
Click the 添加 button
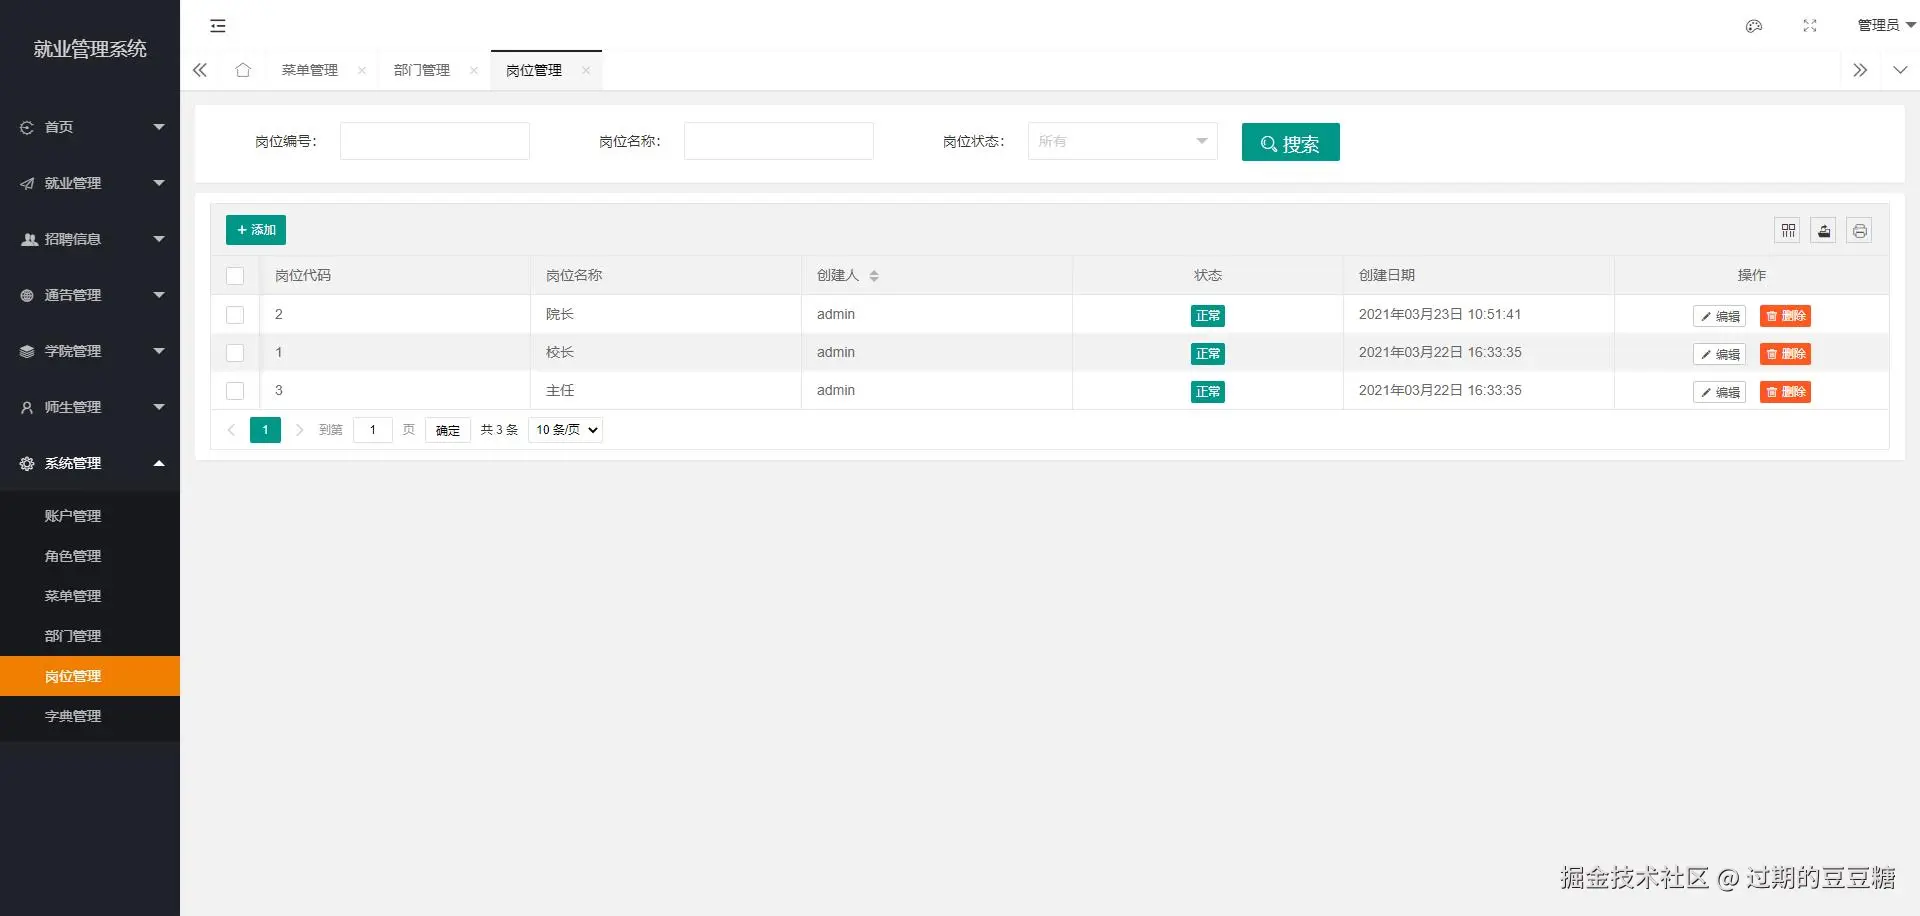point(256,230)
